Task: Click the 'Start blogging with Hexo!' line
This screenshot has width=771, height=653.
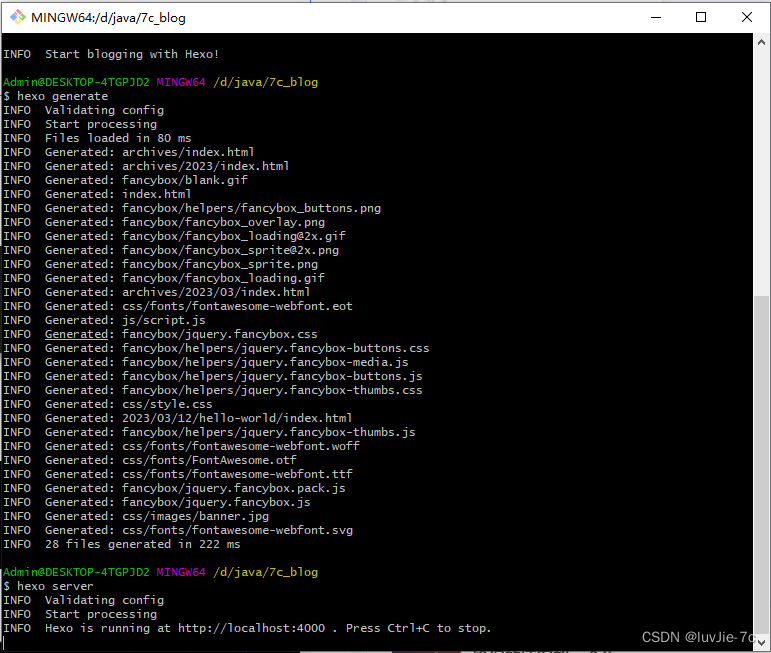Action: 111,54
